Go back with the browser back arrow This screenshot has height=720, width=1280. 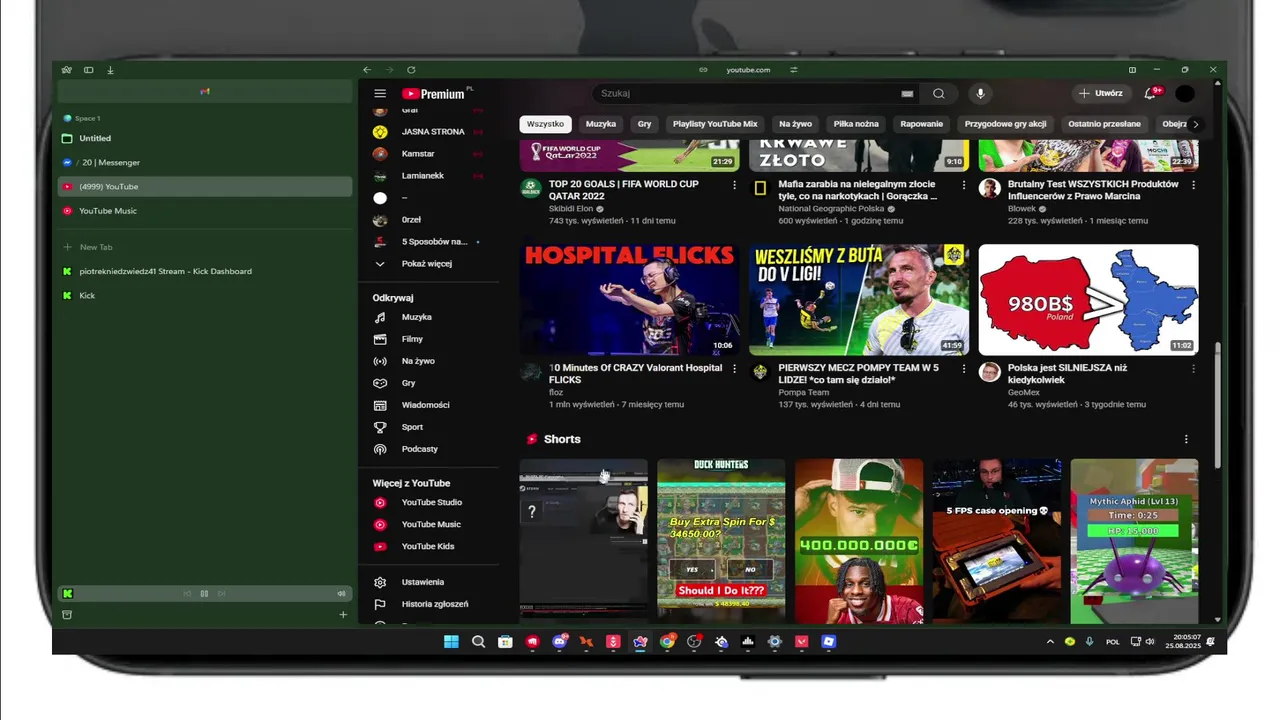[367, 70]
